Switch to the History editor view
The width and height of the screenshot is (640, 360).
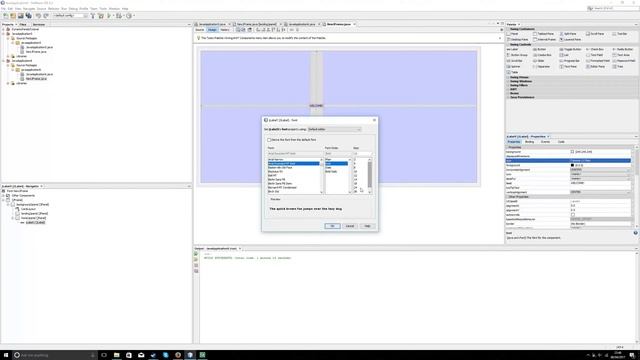225,30
